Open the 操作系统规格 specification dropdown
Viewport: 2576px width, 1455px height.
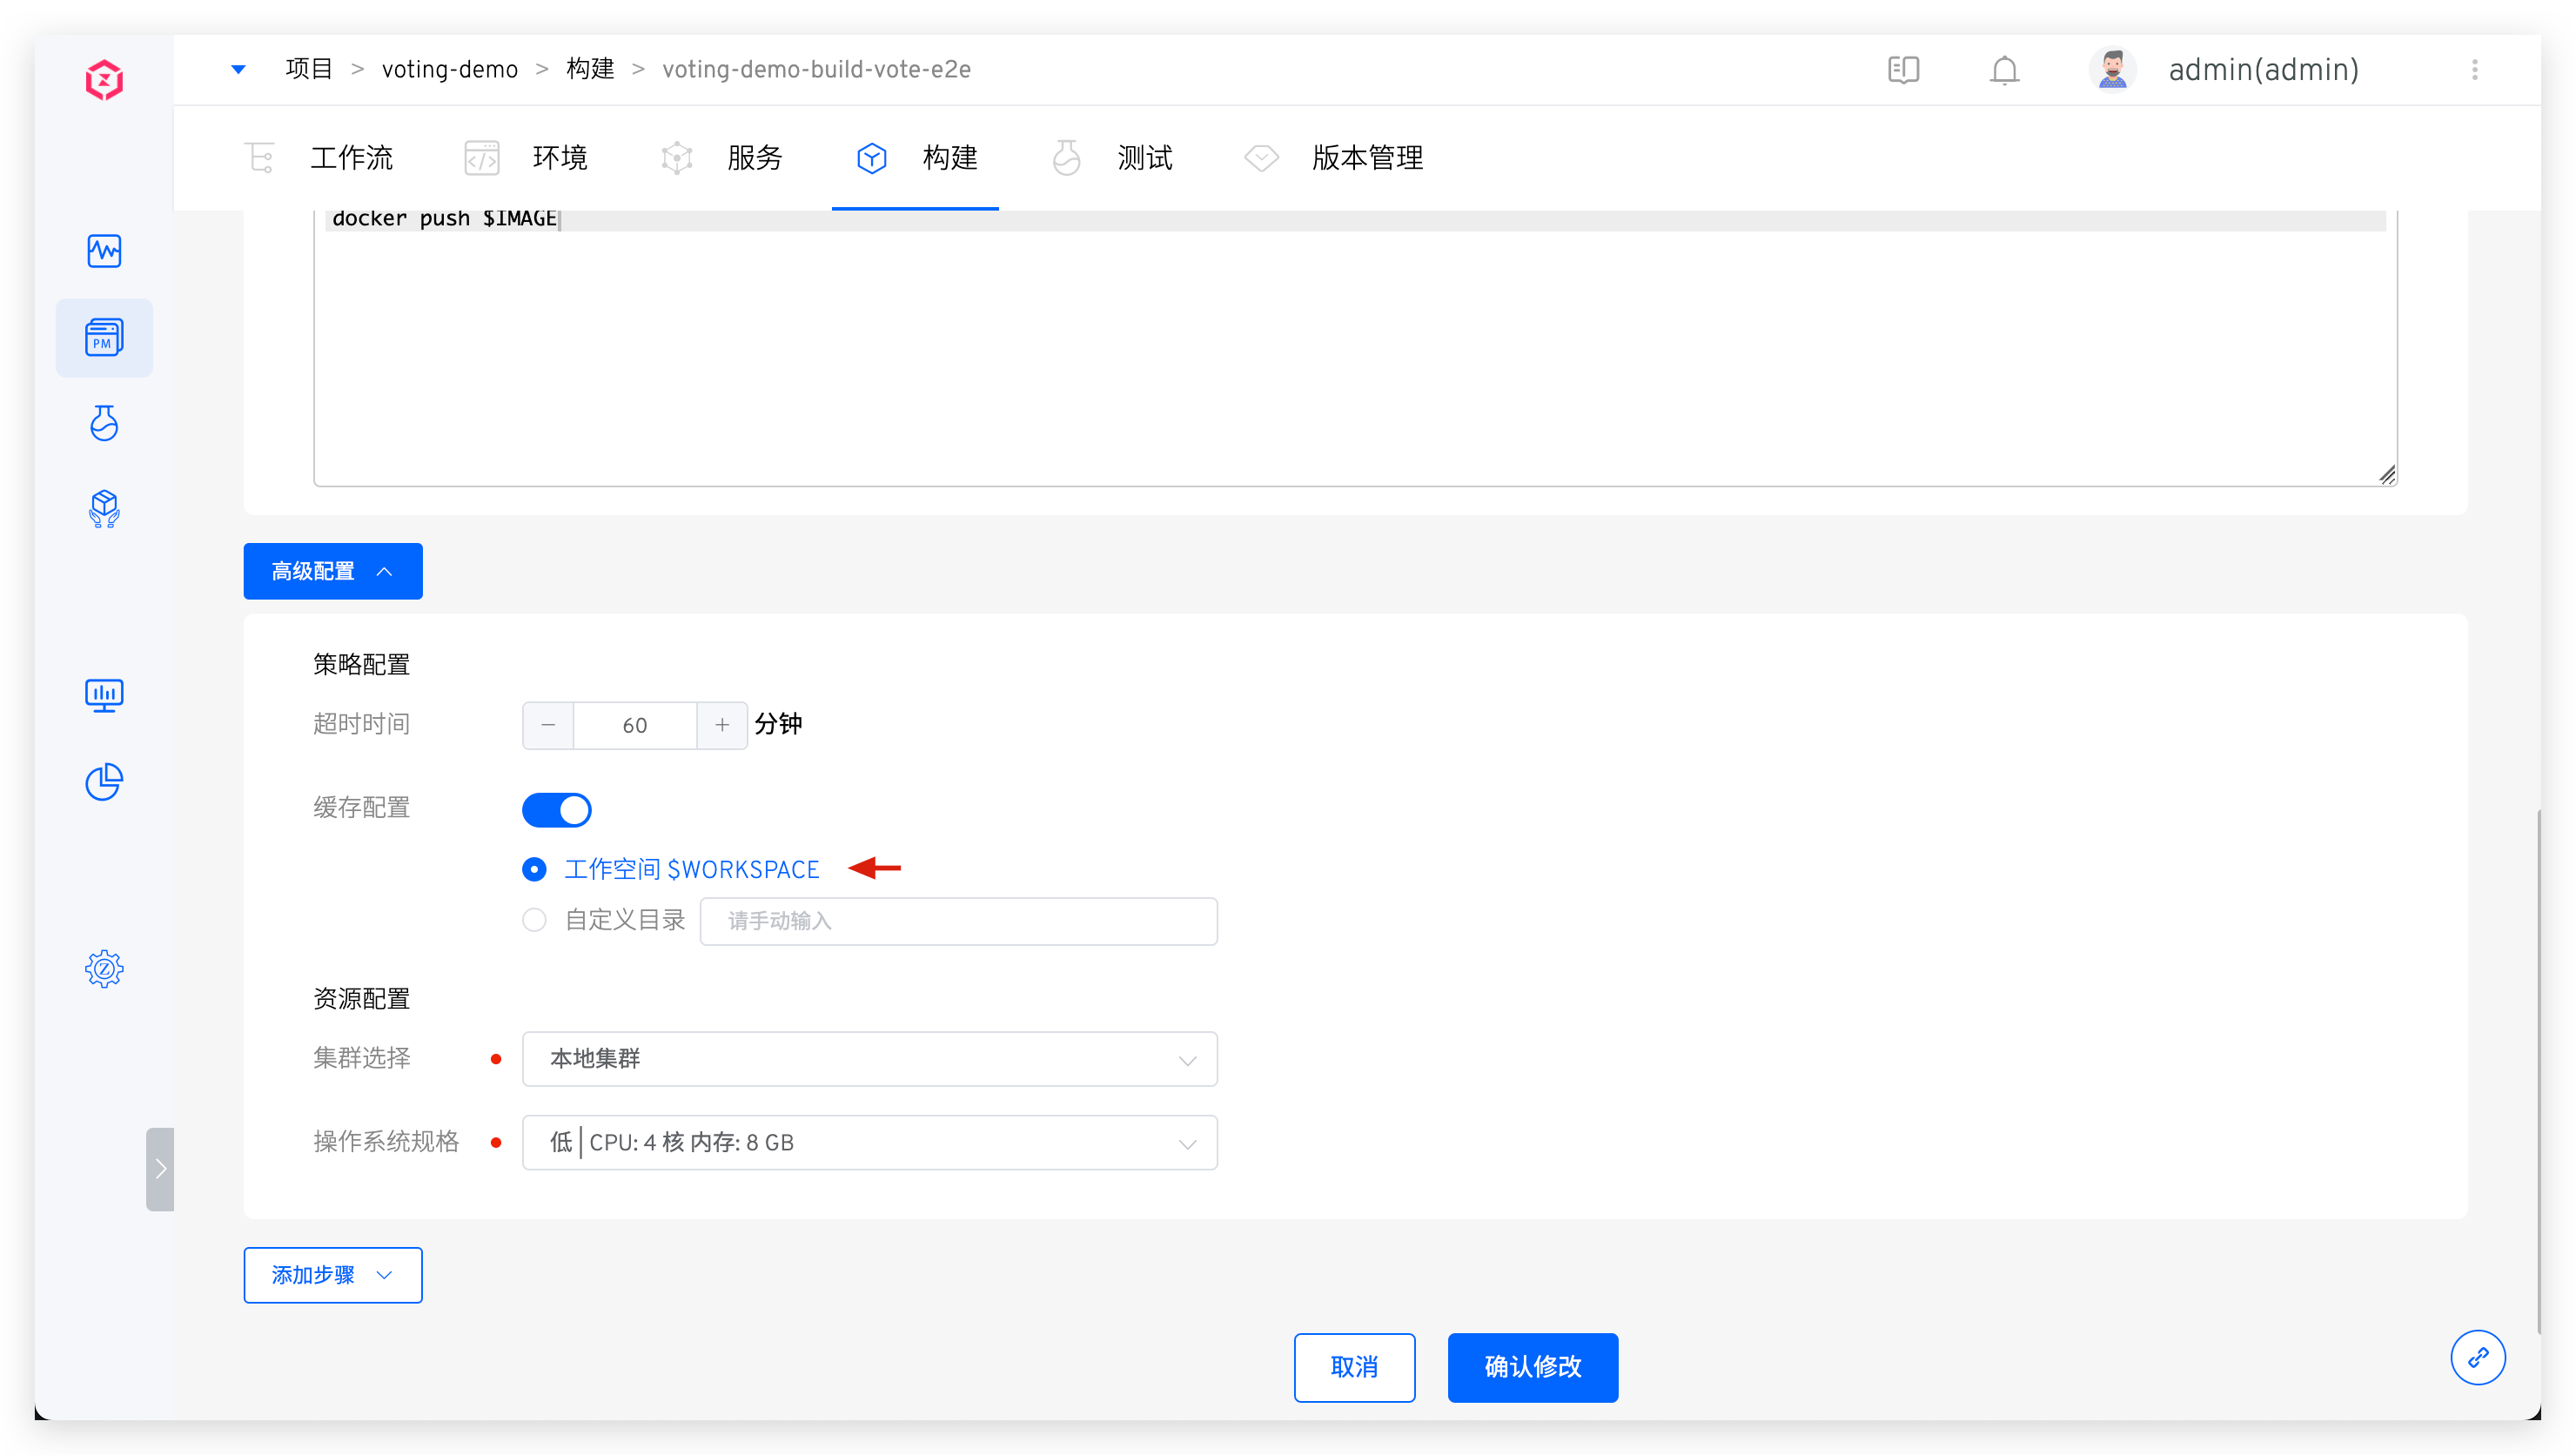(869, 1142)
